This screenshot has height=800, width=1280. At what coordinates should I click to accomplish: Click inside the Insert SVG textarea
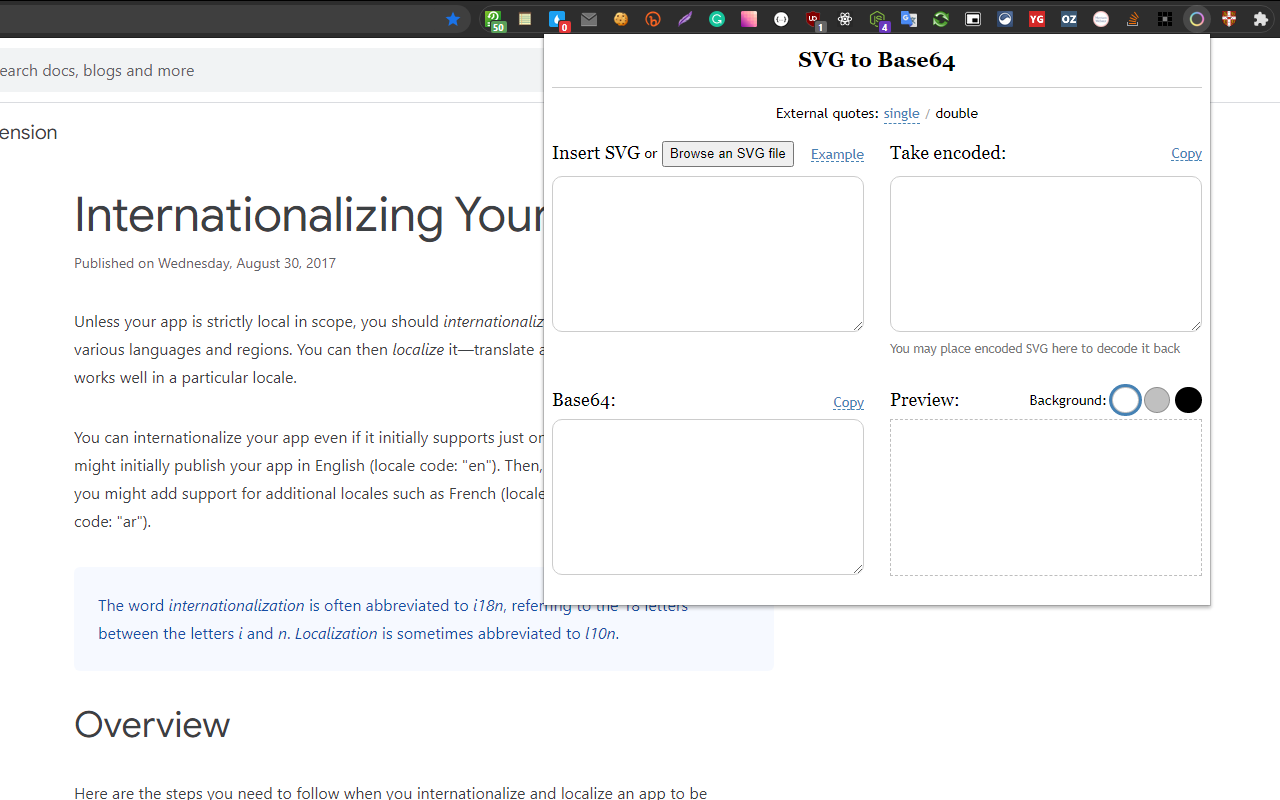coord(708,254)
